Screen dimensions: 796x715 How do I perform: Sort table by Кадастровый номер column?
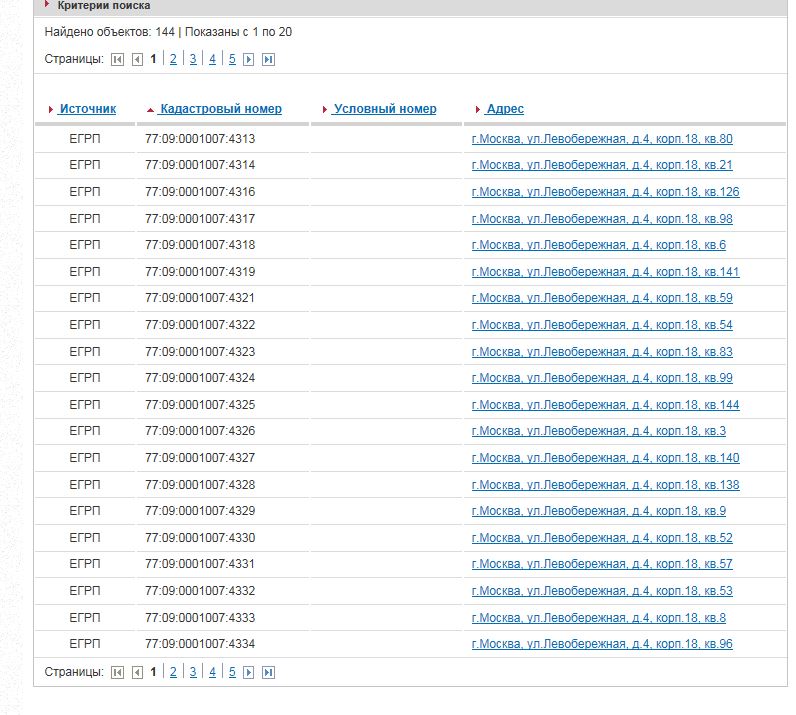(220, 109)
